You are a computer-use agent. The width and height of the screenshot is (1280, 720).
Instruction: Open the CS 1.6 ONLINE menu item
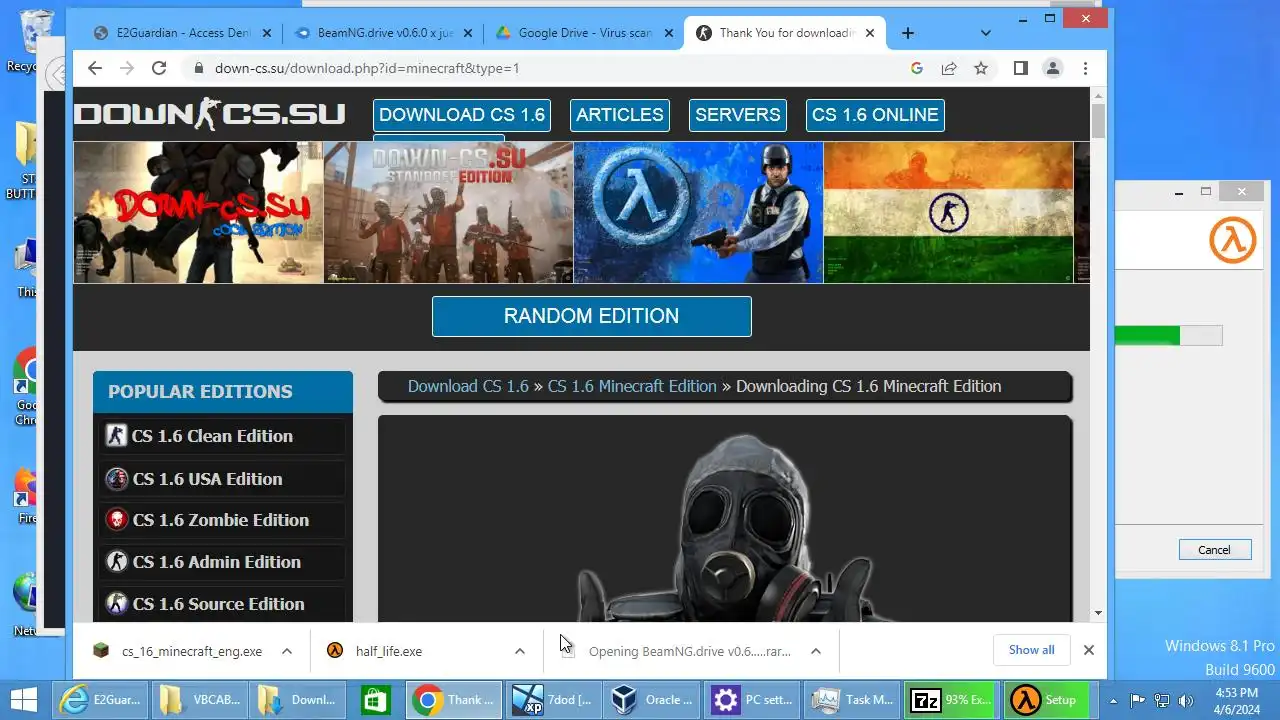click(x=875, y=115)
